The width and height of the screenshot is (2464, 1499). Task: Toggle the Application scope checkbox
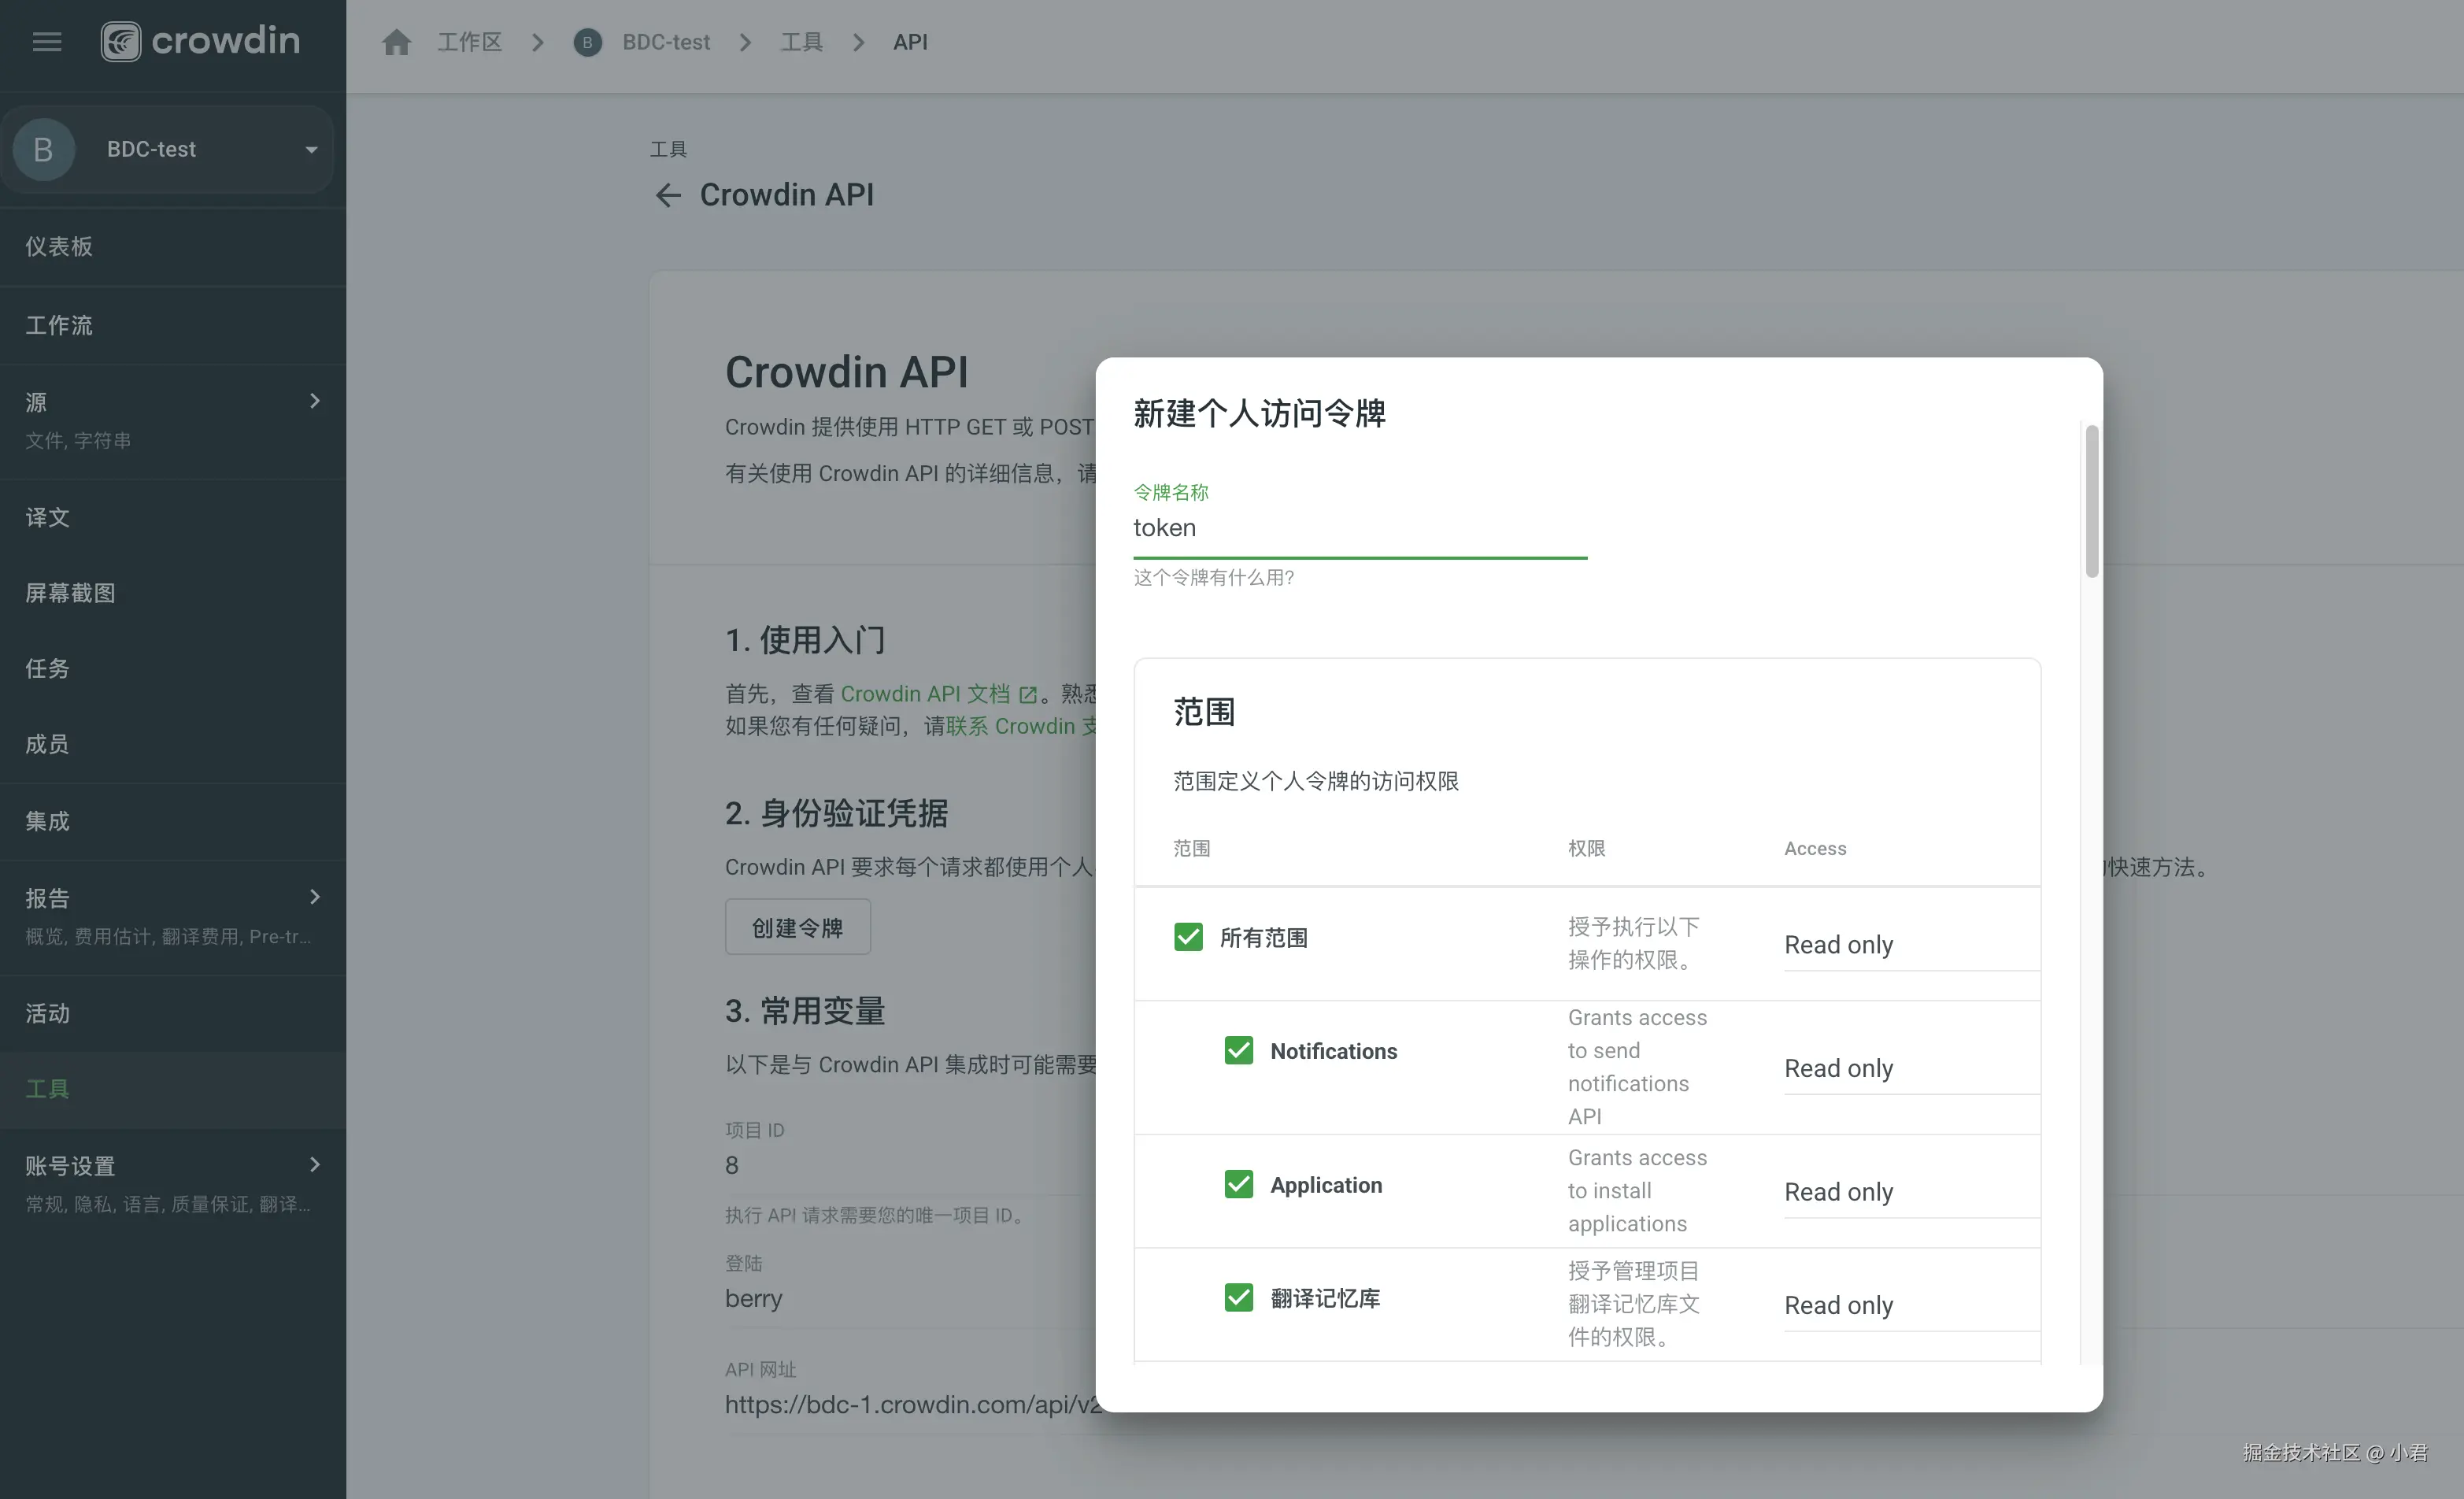pos(1238,1184)
